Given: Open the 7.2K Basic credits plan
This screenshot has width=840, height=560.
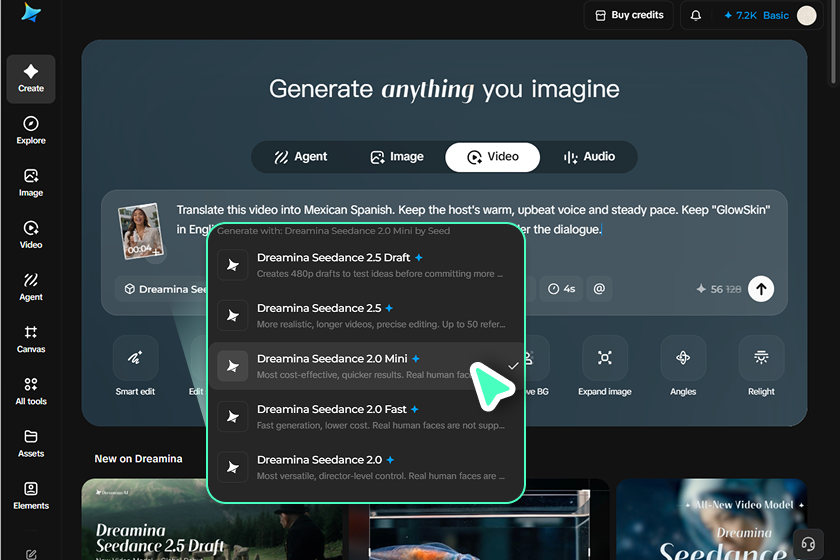Looking at the screenshot, I should [x=756, y=16].
